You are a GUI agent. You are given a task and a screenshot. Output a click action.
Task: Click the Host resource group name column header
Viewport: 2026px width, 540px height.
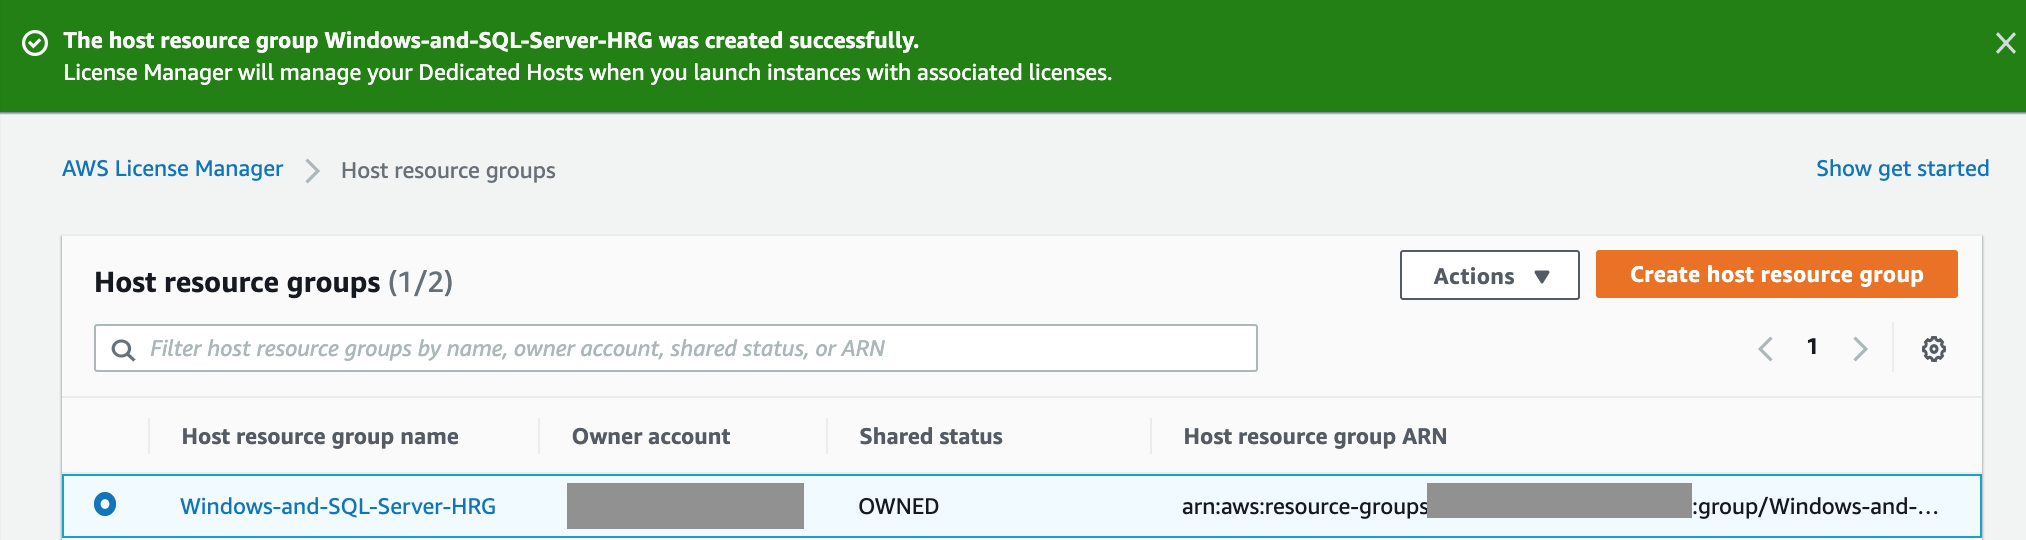(320, 436)
